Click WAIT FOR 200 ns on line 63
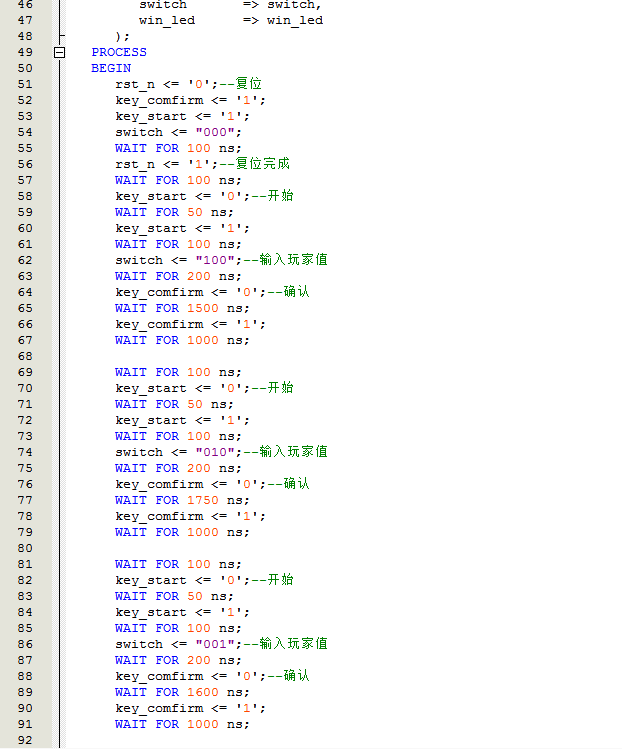Screen dimensions: 622x749 [178, 277]
